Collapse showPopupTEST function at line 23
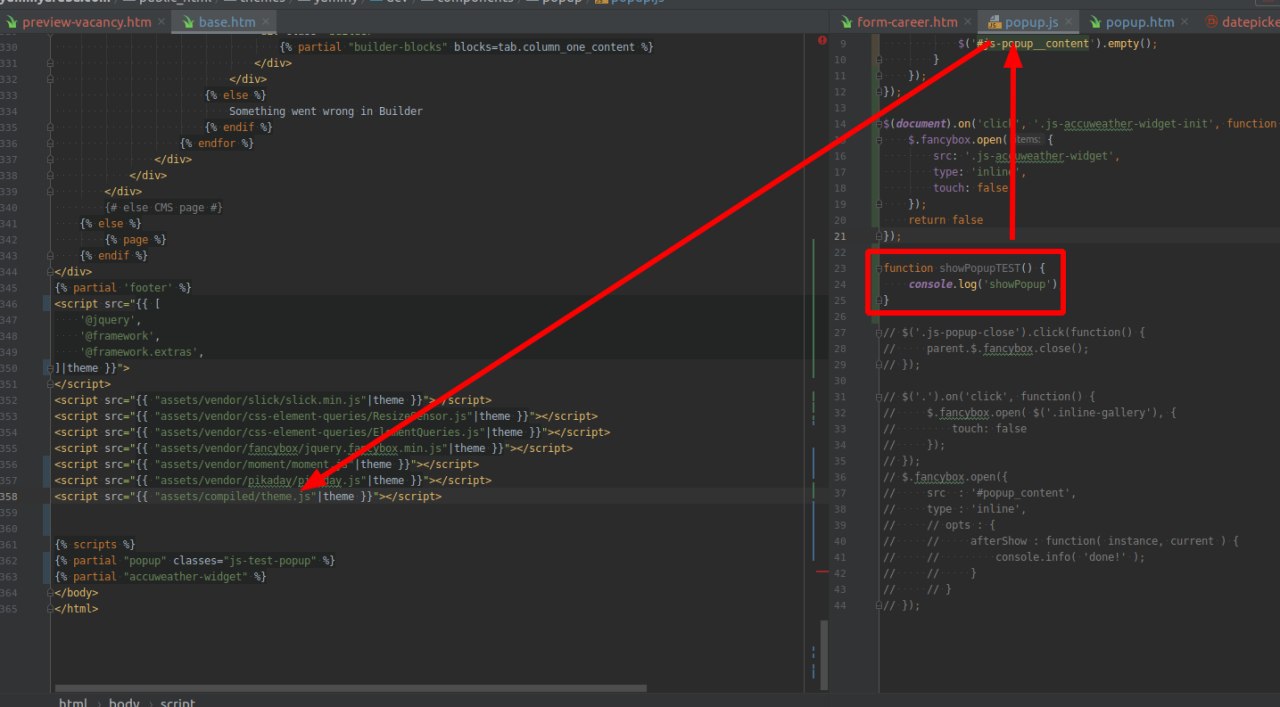This screenshot has height=707, width=1280. 879,268
